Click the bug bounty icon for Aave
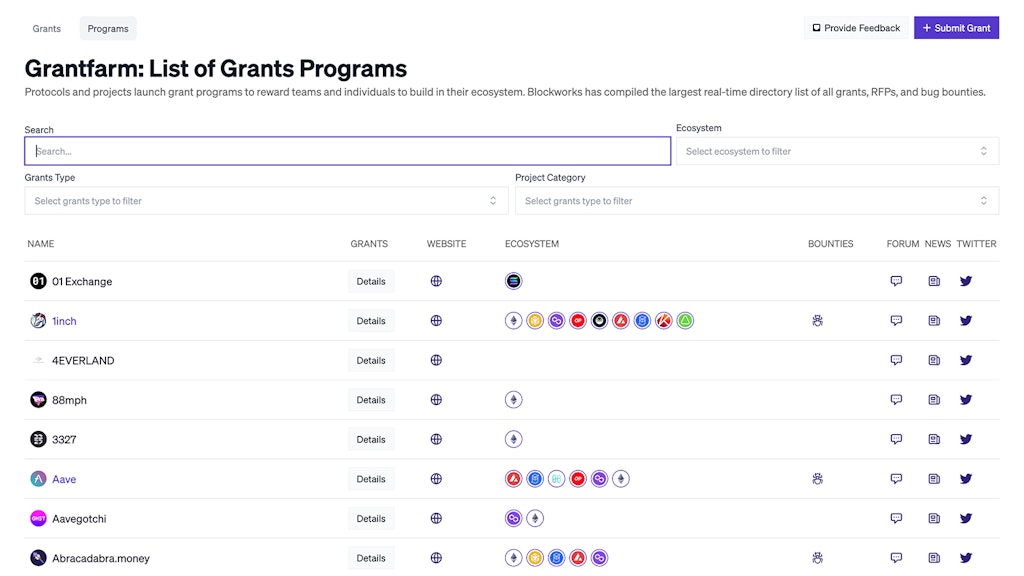Screen dimensions: 1024x576 tap(817, 479)
